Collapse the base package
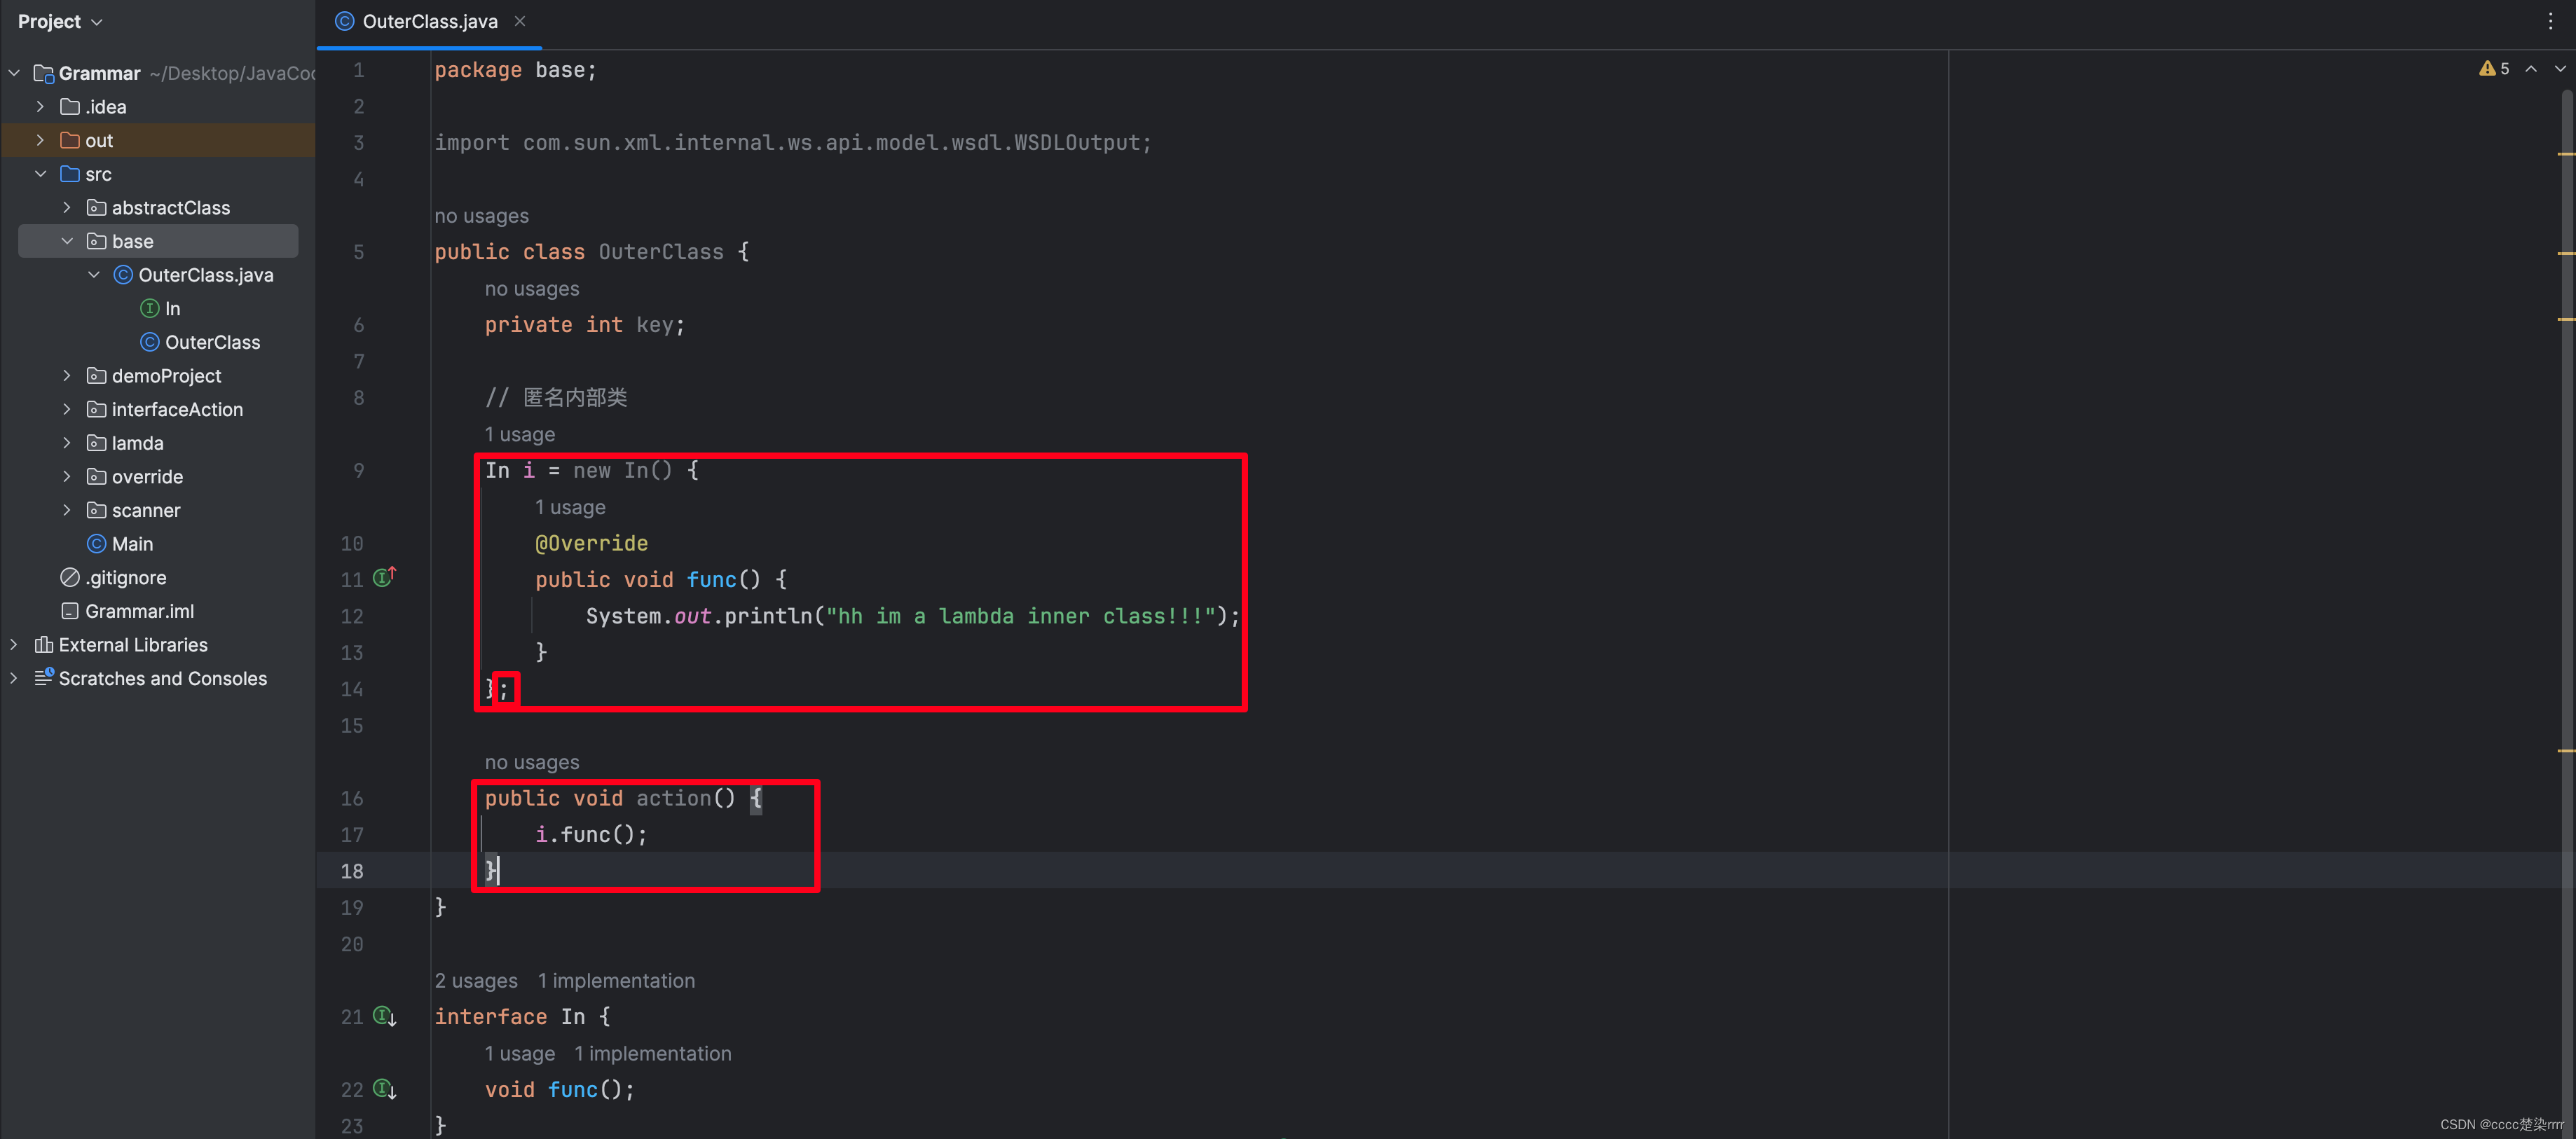The width and height of the screenshot is (2576, 1139). coord(67,241)
